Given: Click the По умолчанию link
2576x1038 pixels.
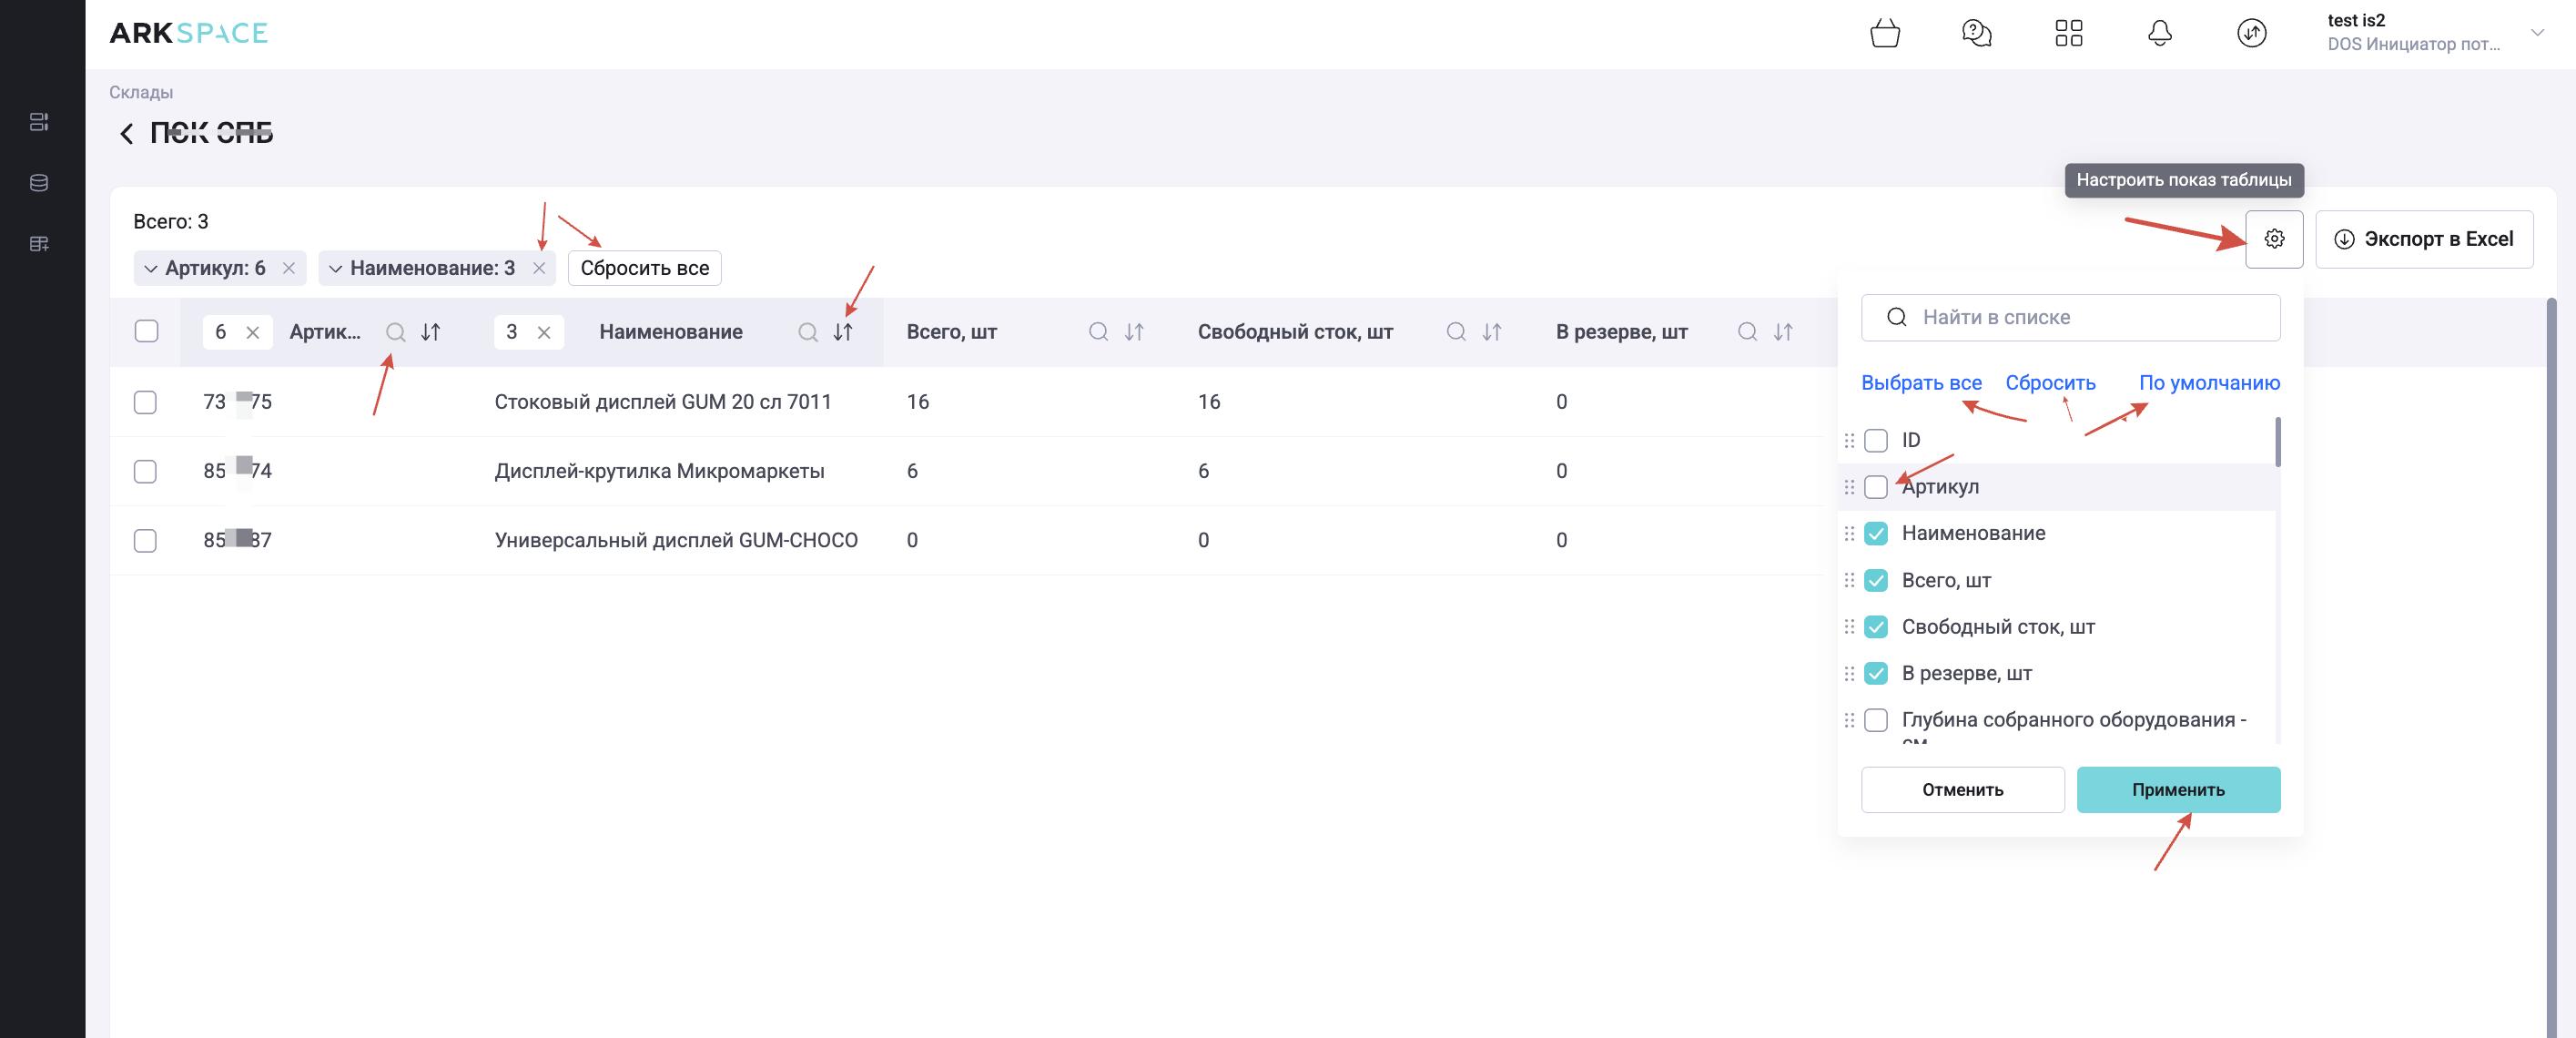Looking at the screenshot, I should coord(2209,383).
